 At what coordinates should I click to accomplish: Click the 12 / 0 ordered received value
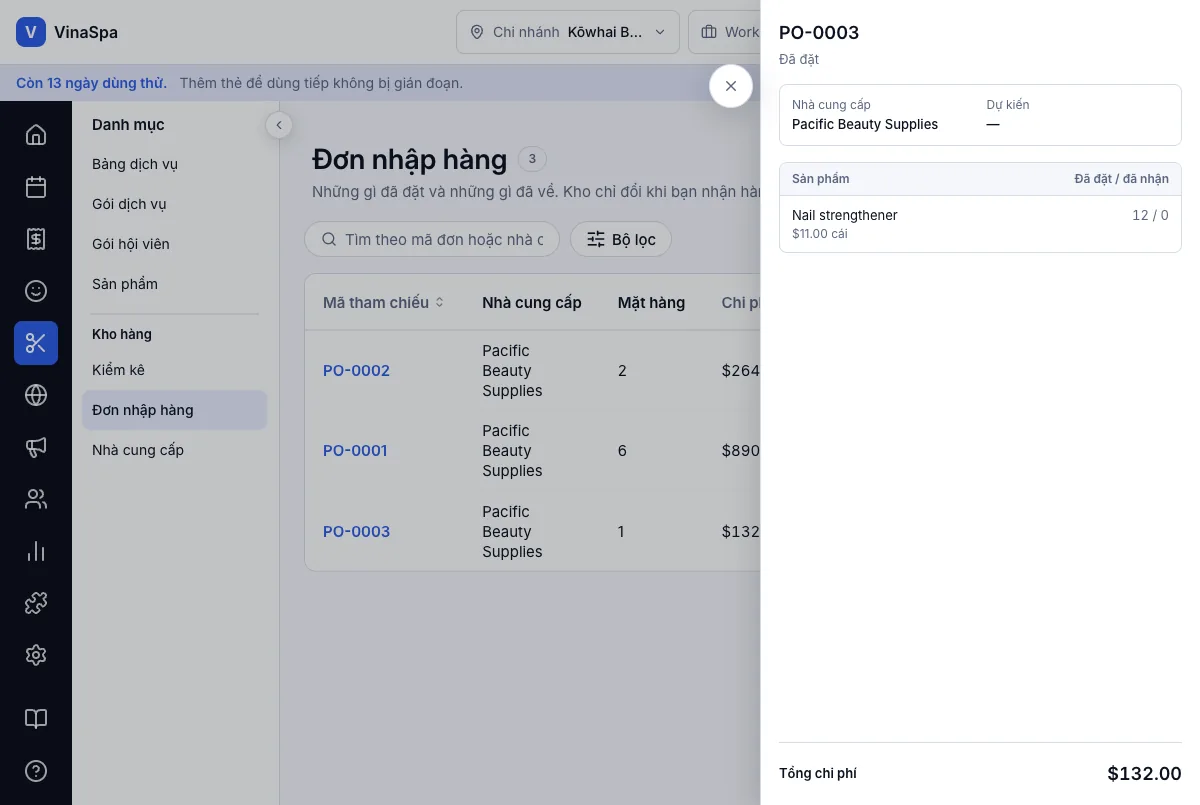click(x=1150, y=215)
